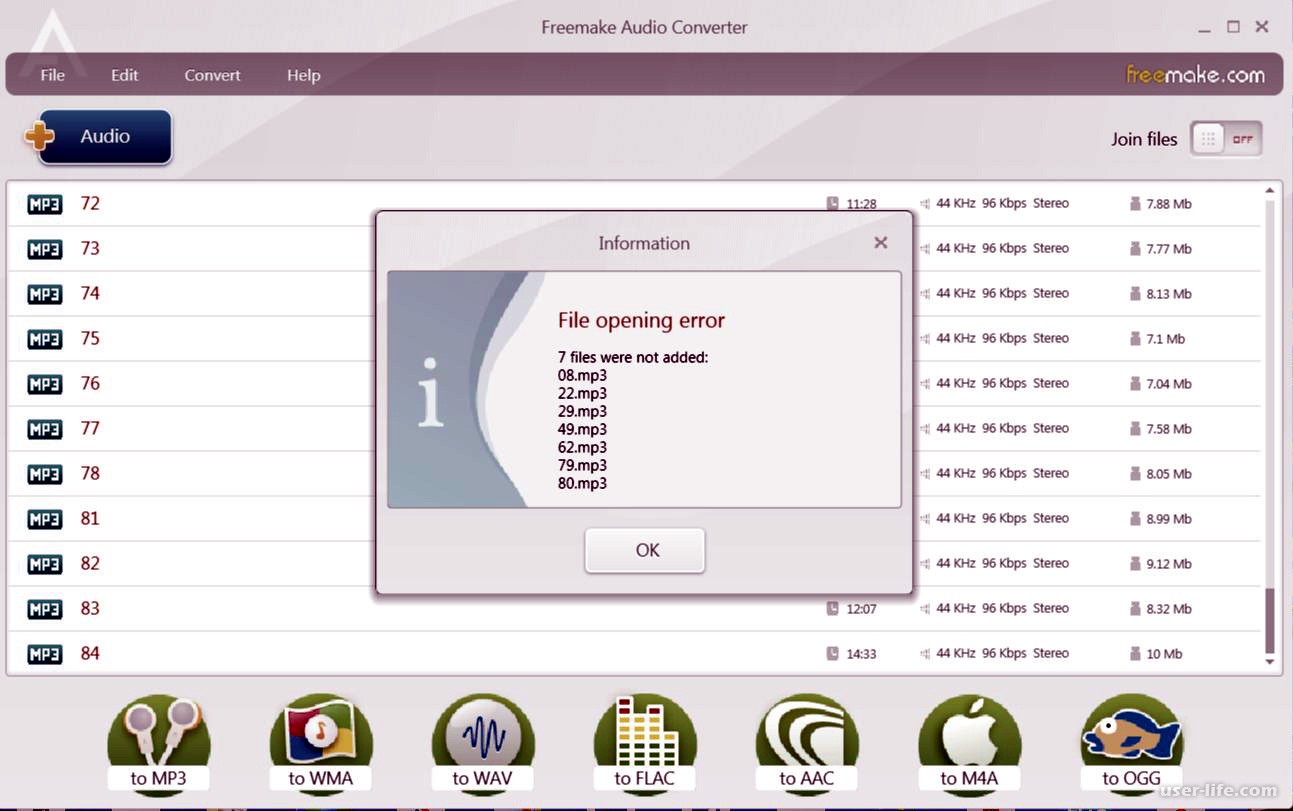Open the Convert menu
Viewport: 1293px width, 811px height.
212,75
